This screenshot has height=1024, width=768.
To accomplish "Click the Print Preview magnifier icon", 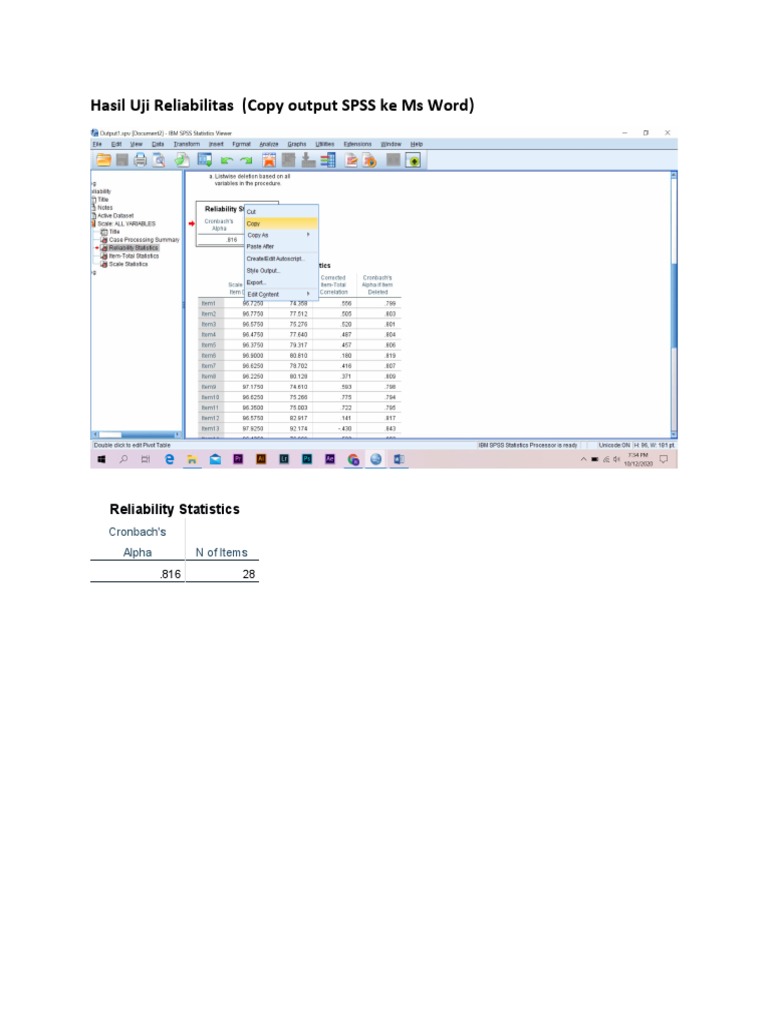I will coord(159,160).
